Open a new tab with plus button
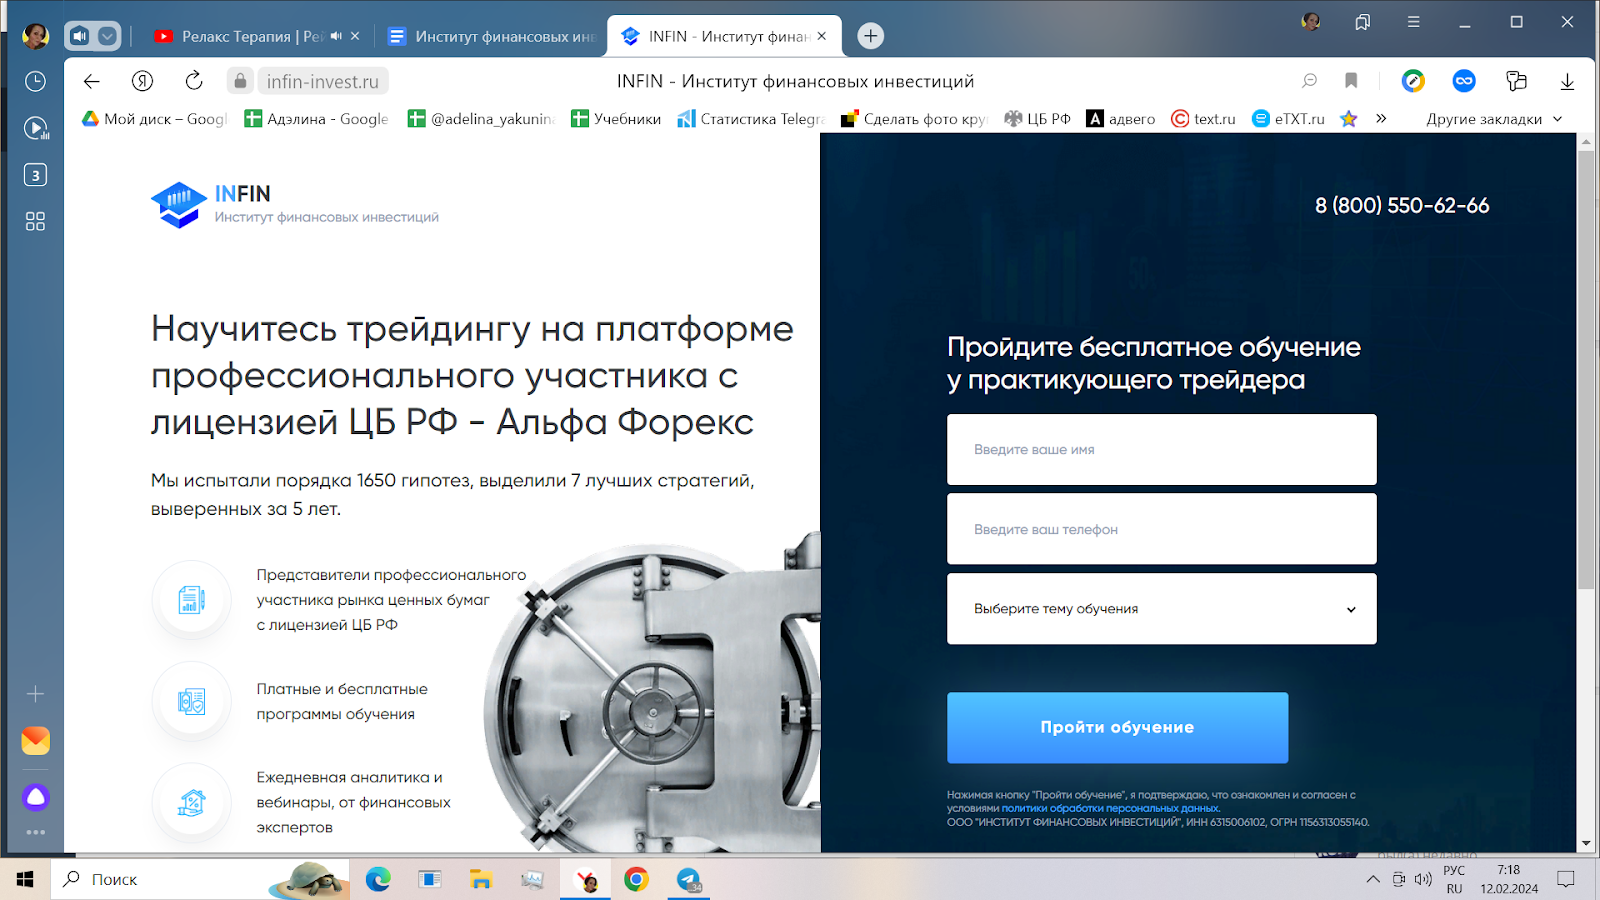The height and width of the screenshot is (900, 1600). pos(871,36)
